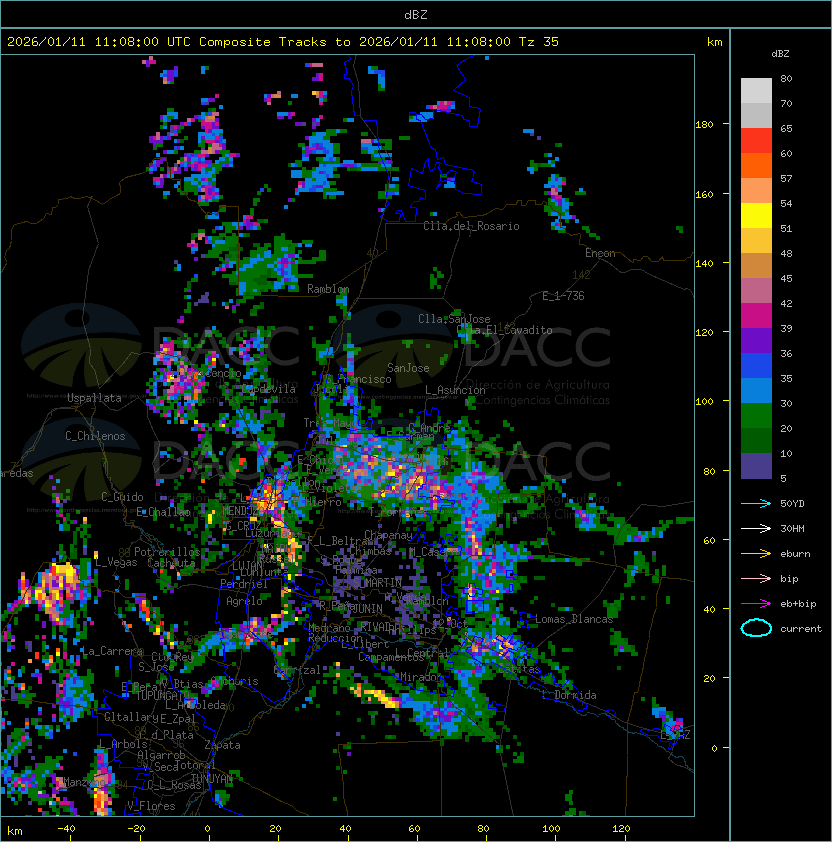Click the 'C_Guido' map label
Image resolution: width=832 pixels, height=842 pixels.
122,497
